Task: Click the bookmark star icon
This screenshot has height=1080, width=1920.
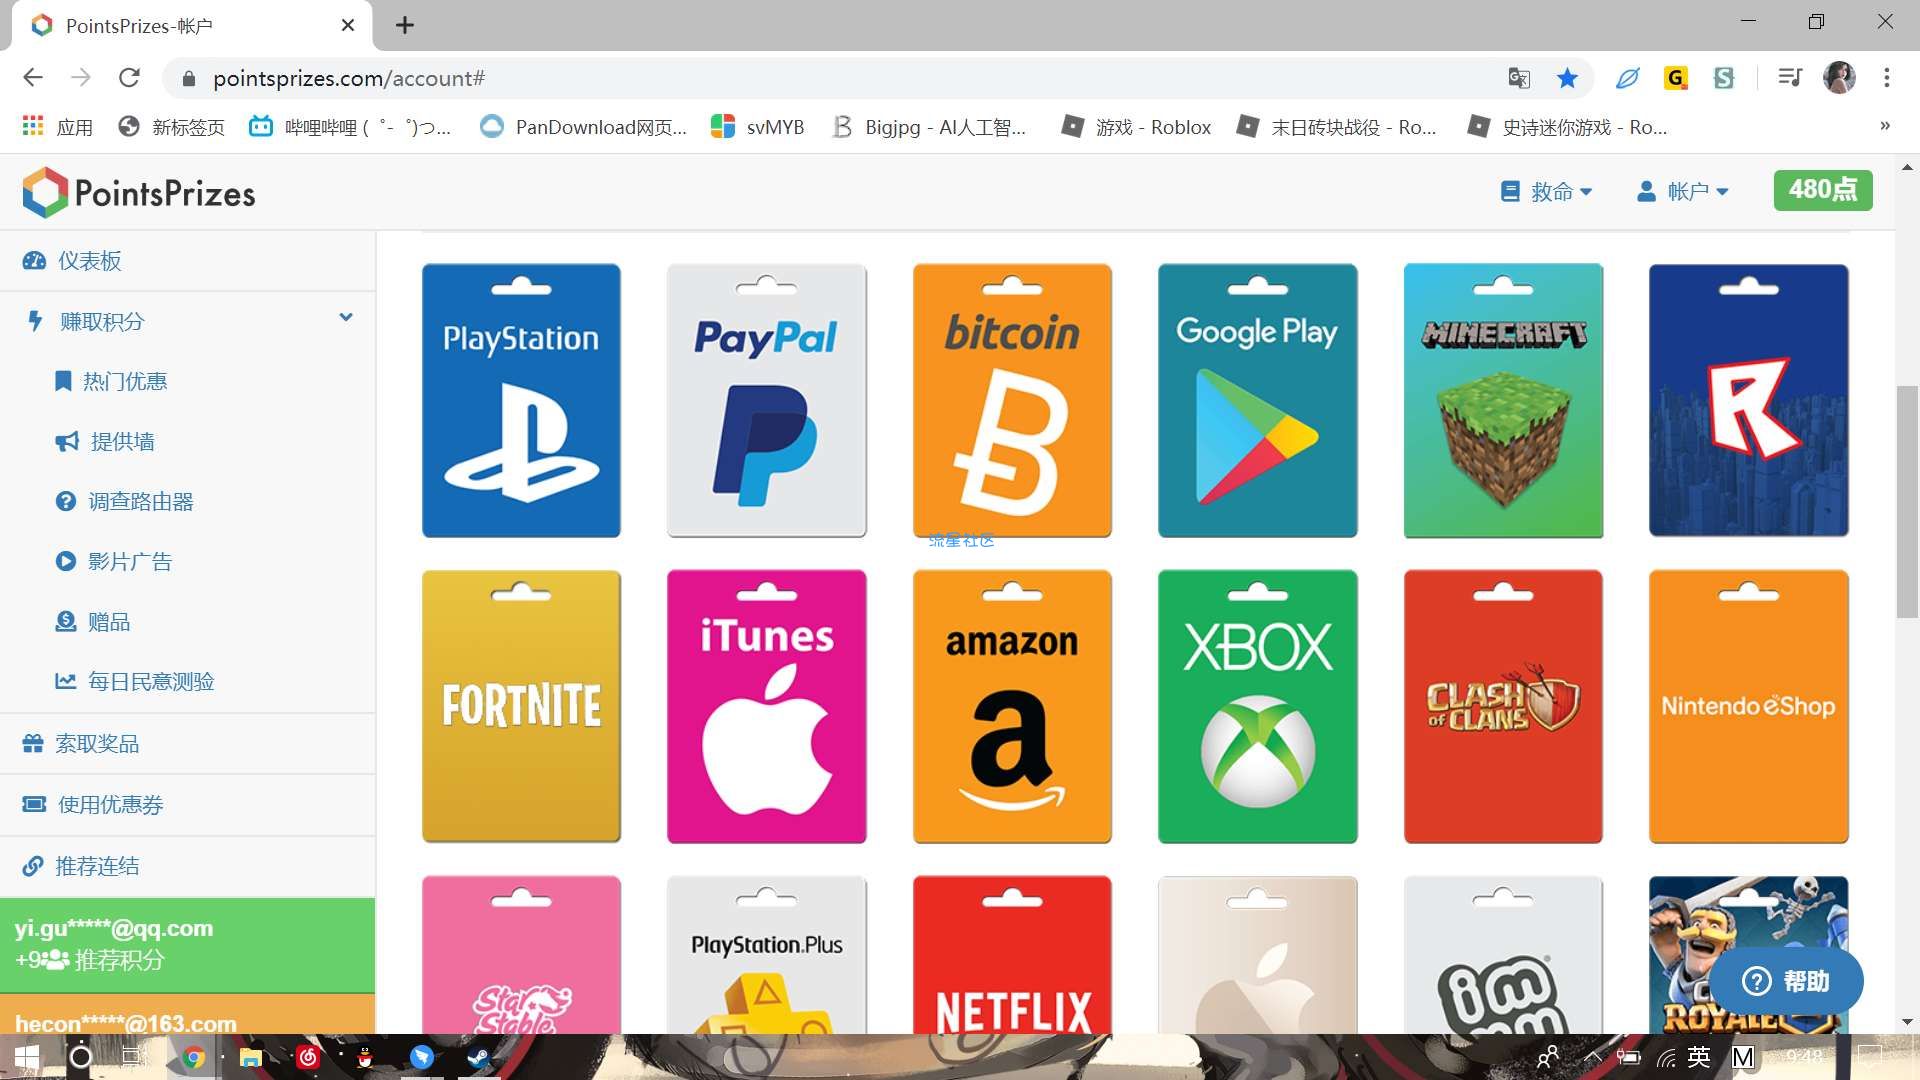Action: pyautogui.click(x=1567, y=78)
